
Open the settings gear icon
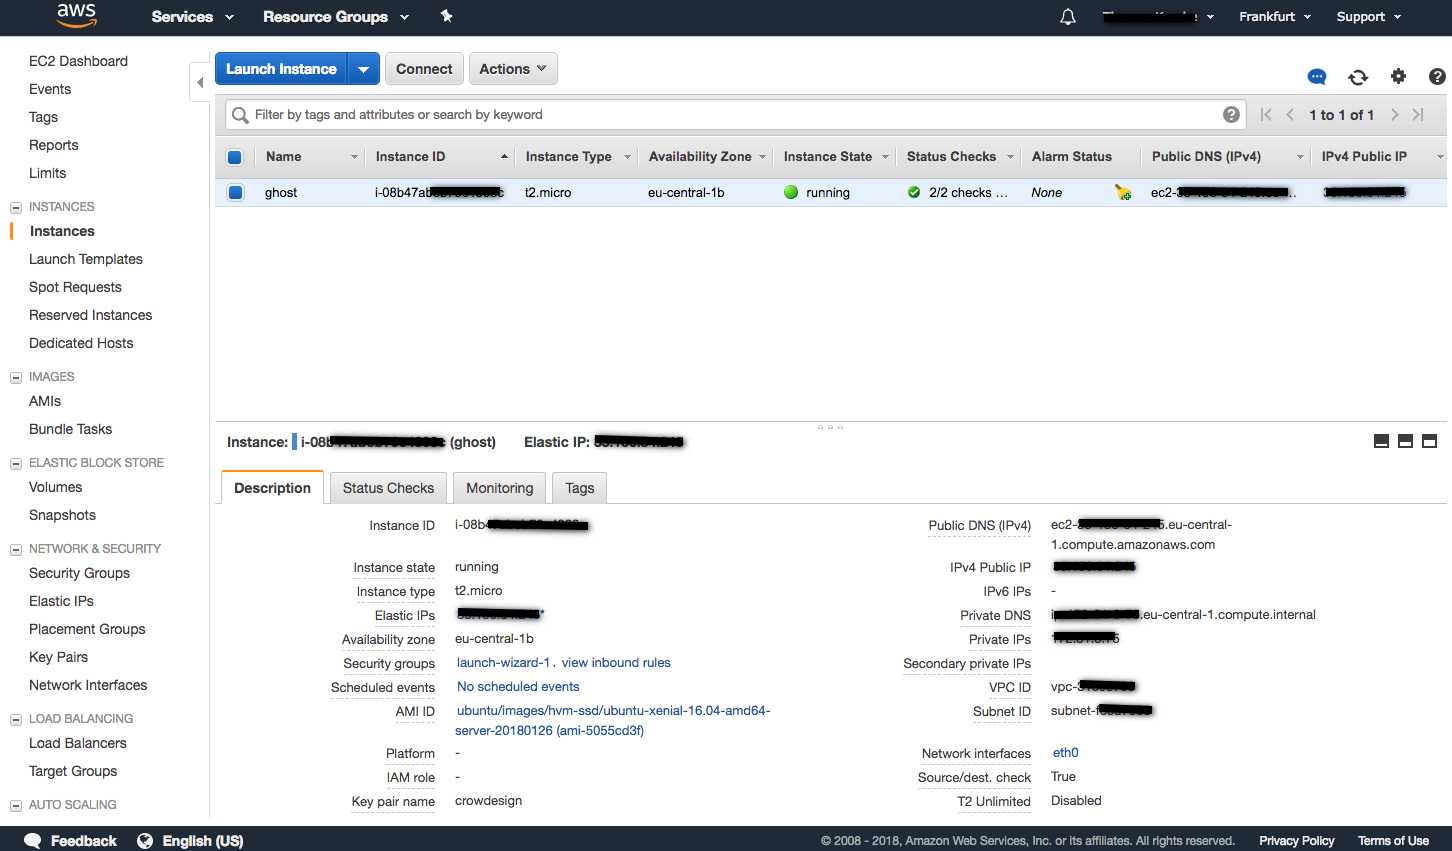(x=1398, y=77)
